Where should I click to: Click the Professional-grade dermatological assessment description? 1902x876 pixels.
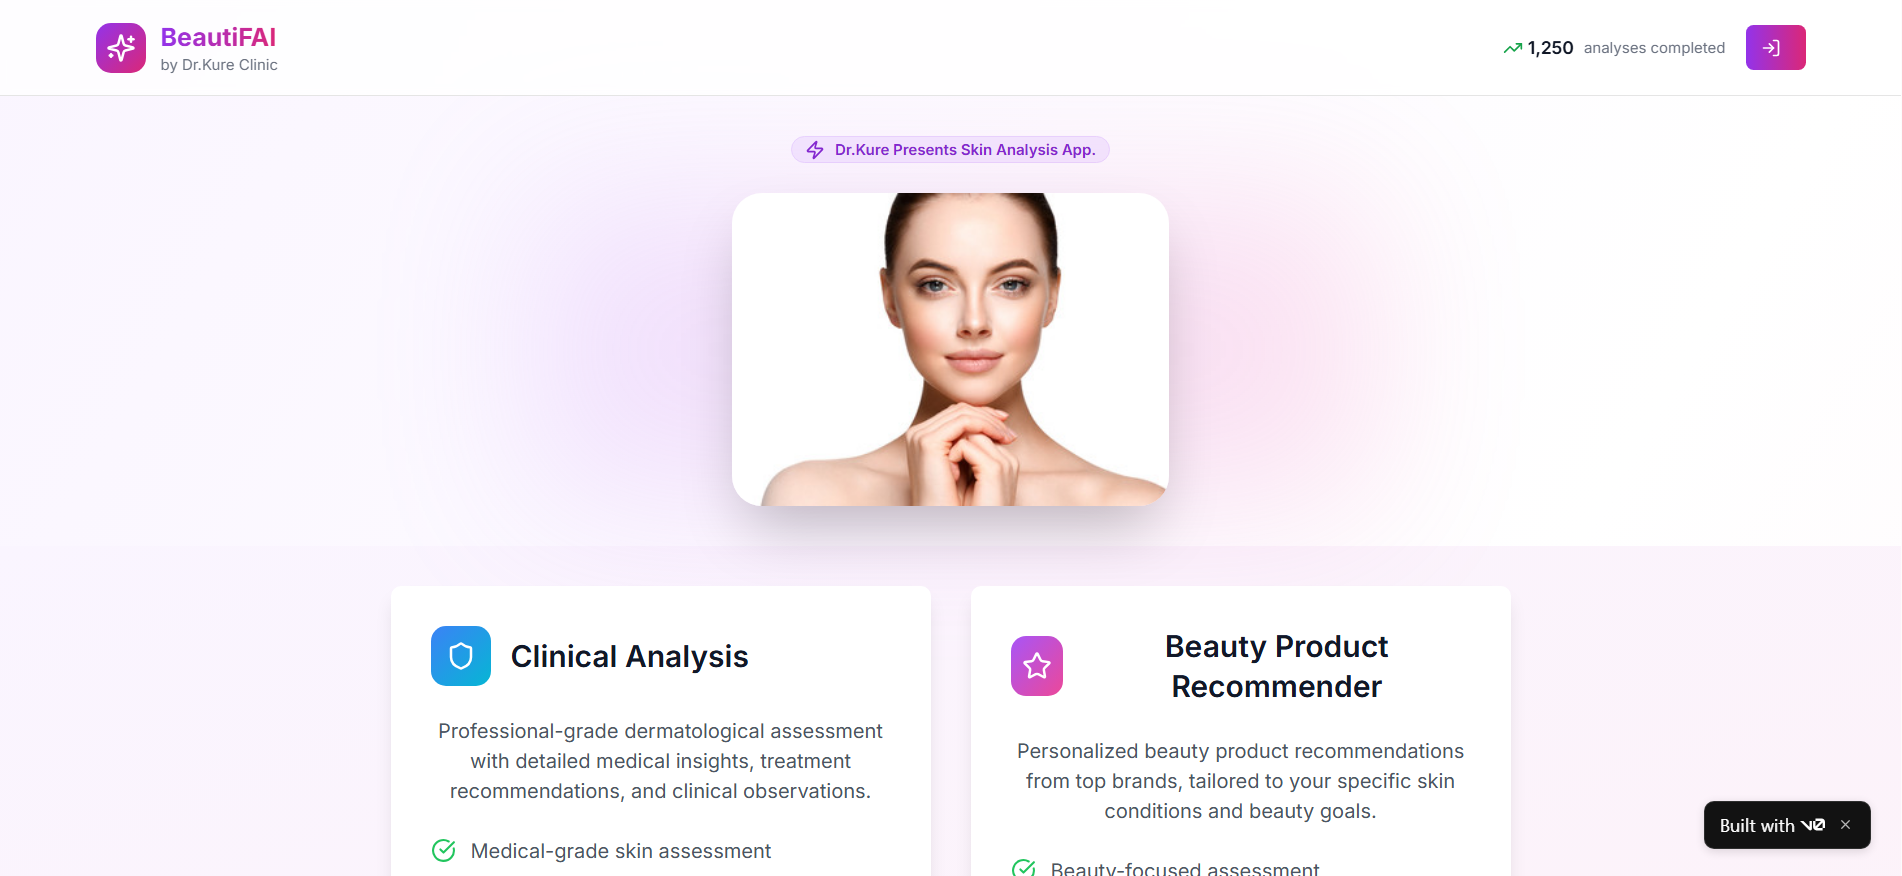coord(660,761)
